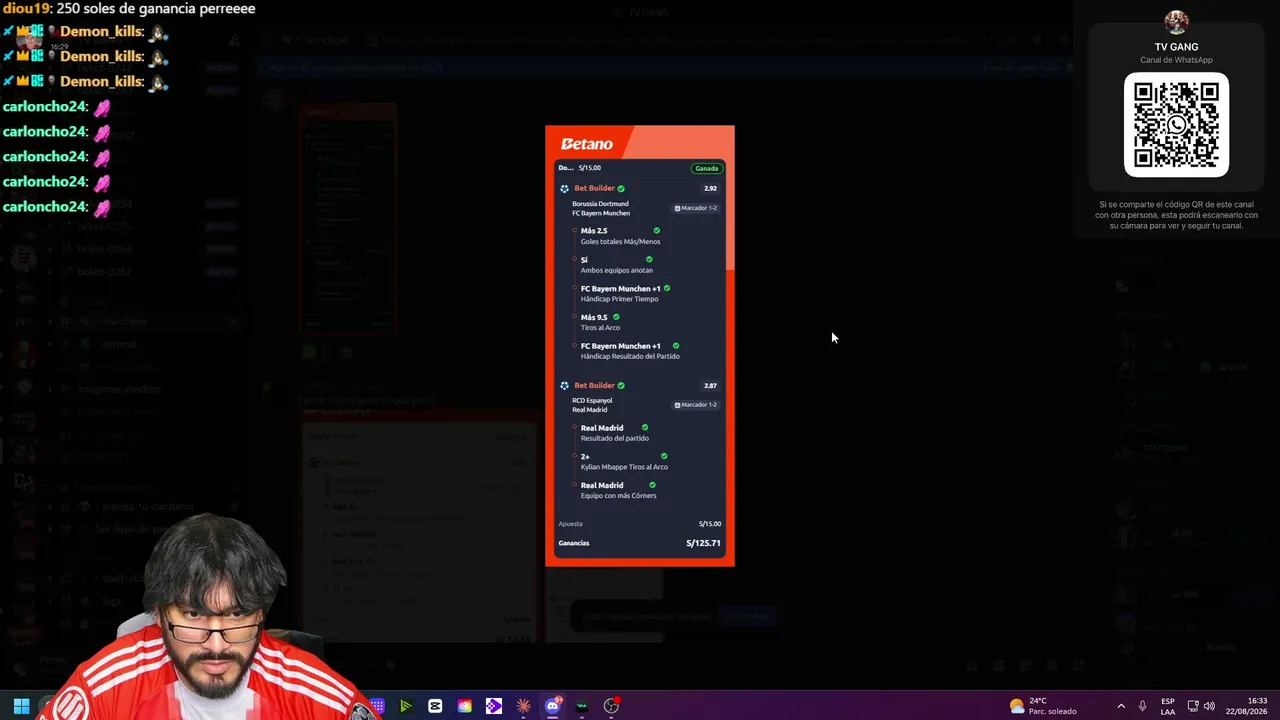Open the ESP LAA keyboard language switcher

(x=1168, y=706)
